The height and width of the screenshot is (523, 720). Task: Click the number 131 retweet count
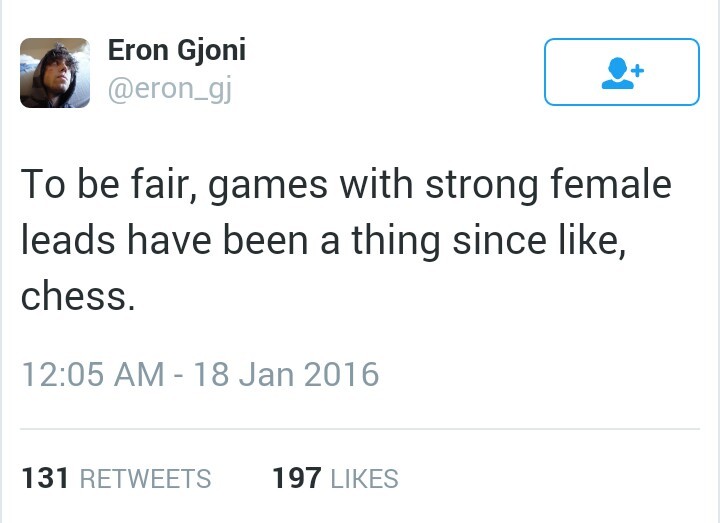(x=44, y=479)
